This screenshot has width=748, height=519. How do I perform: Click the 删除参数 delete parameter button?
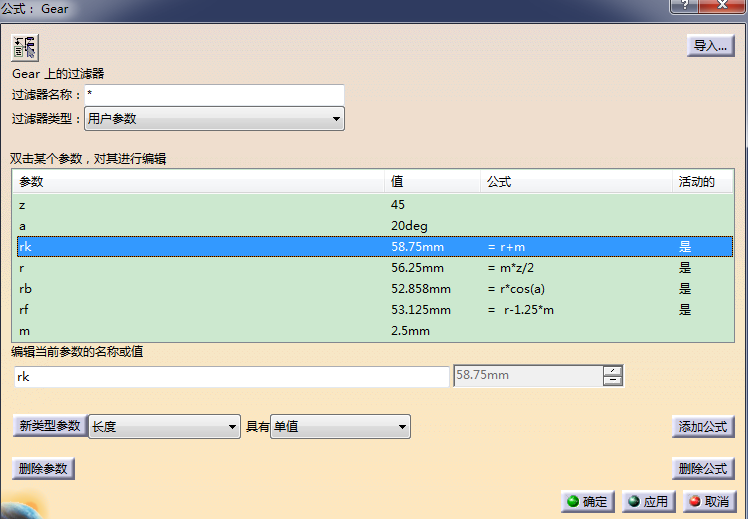coord(43,469)
